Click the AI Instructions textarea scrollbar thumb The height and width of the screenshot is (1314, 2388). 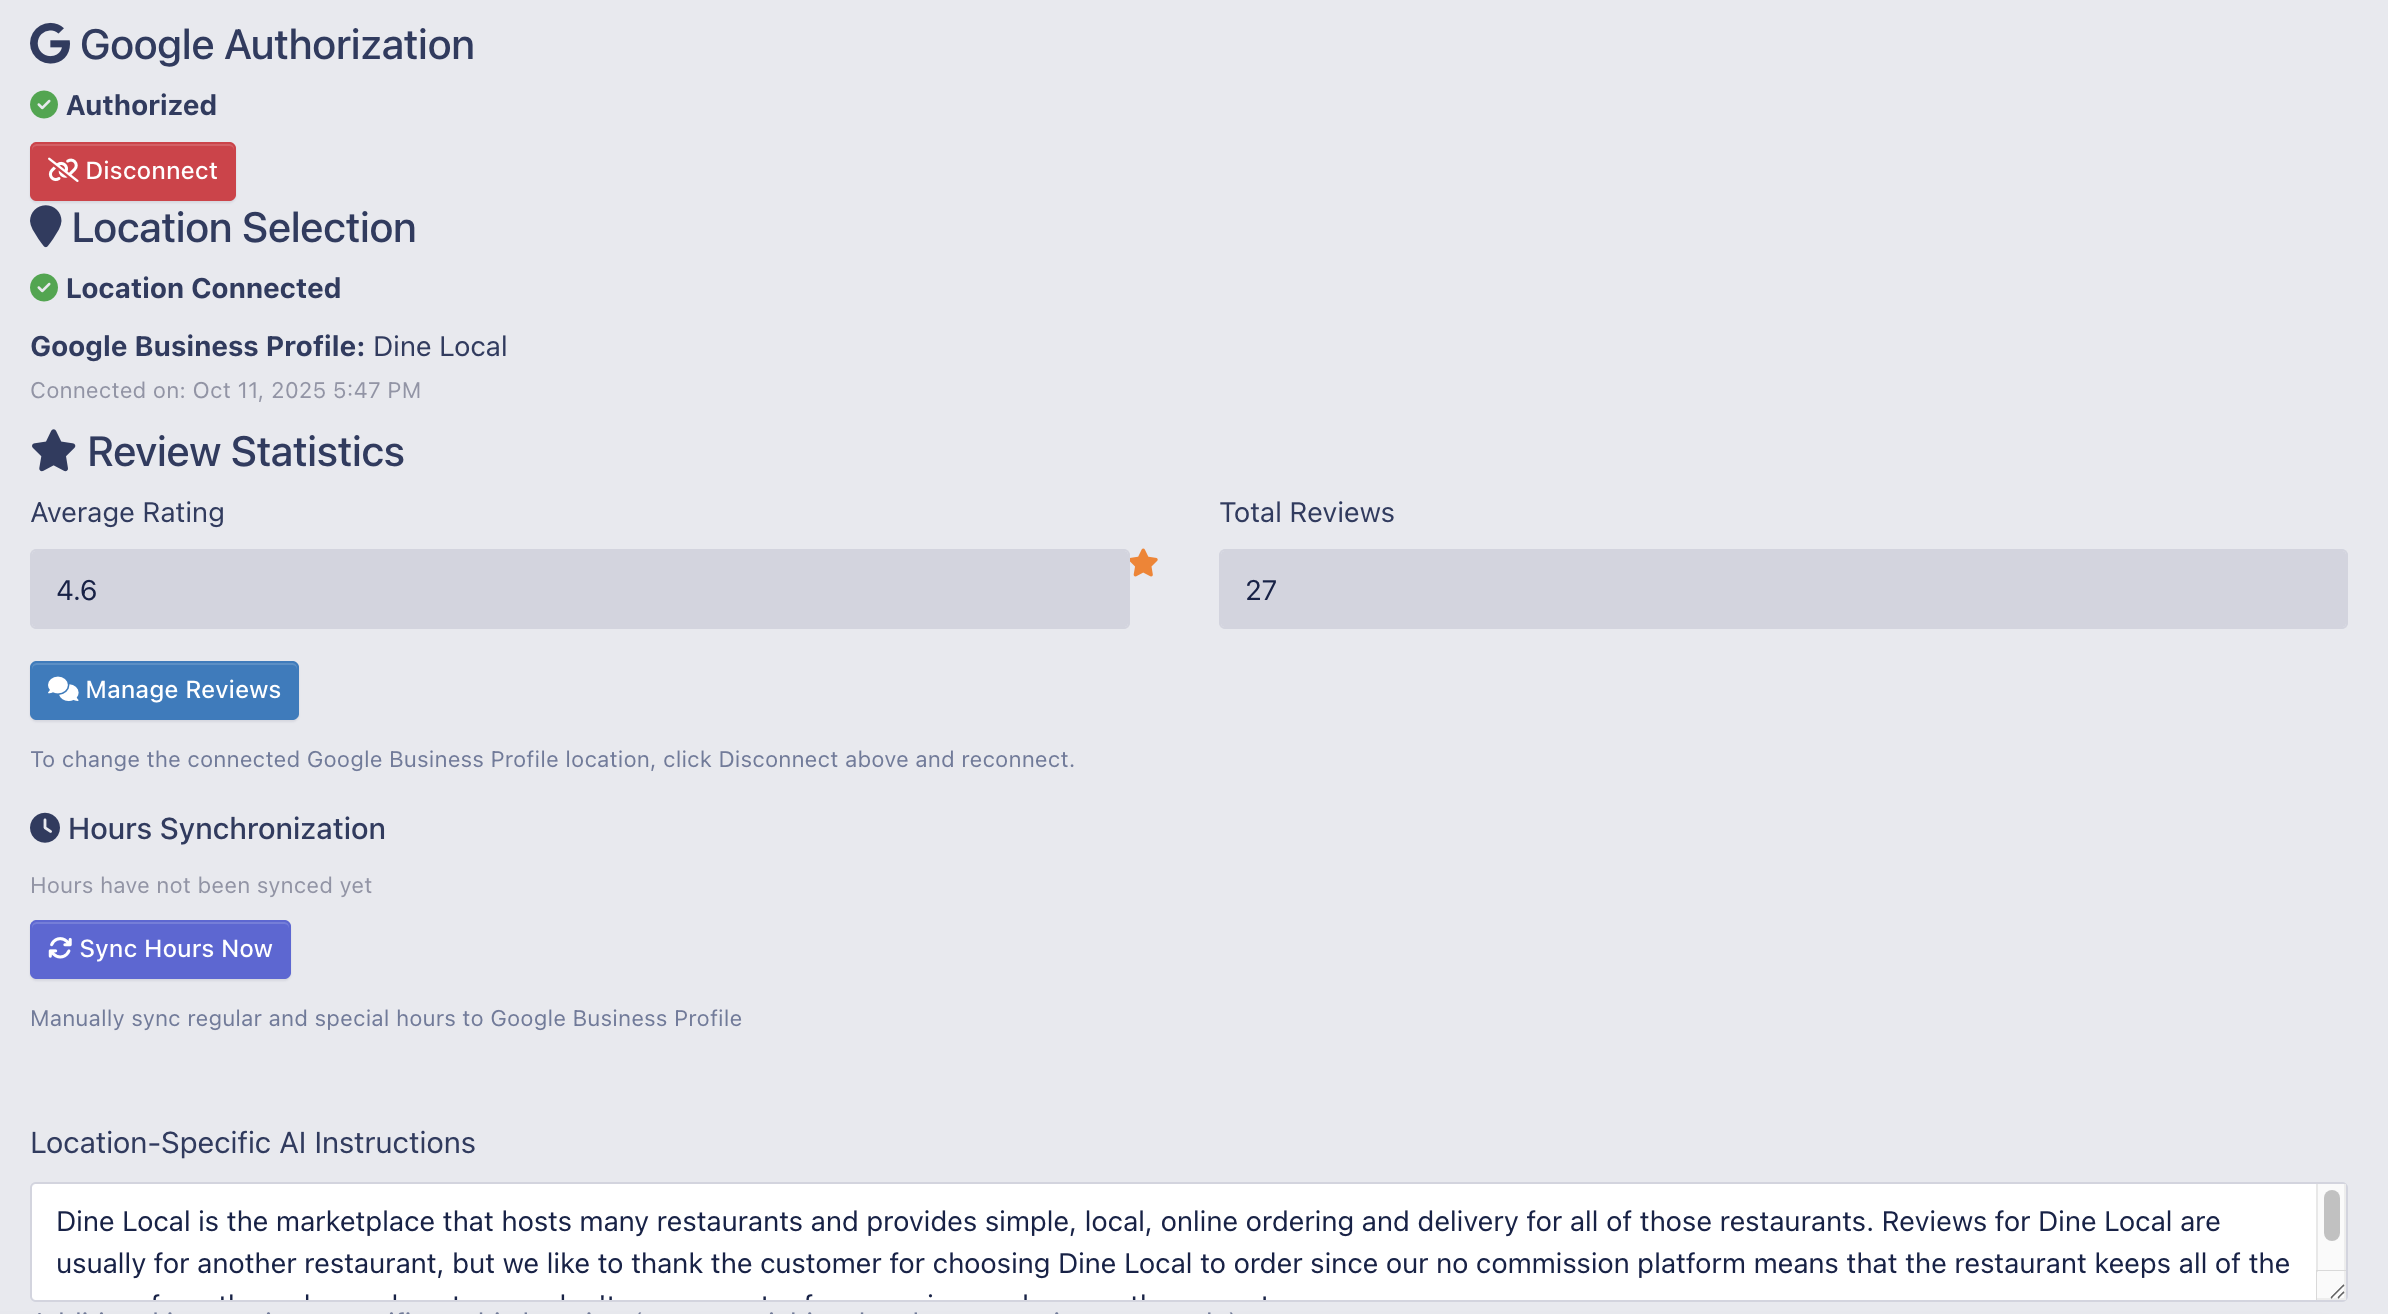(2332, 1216)
